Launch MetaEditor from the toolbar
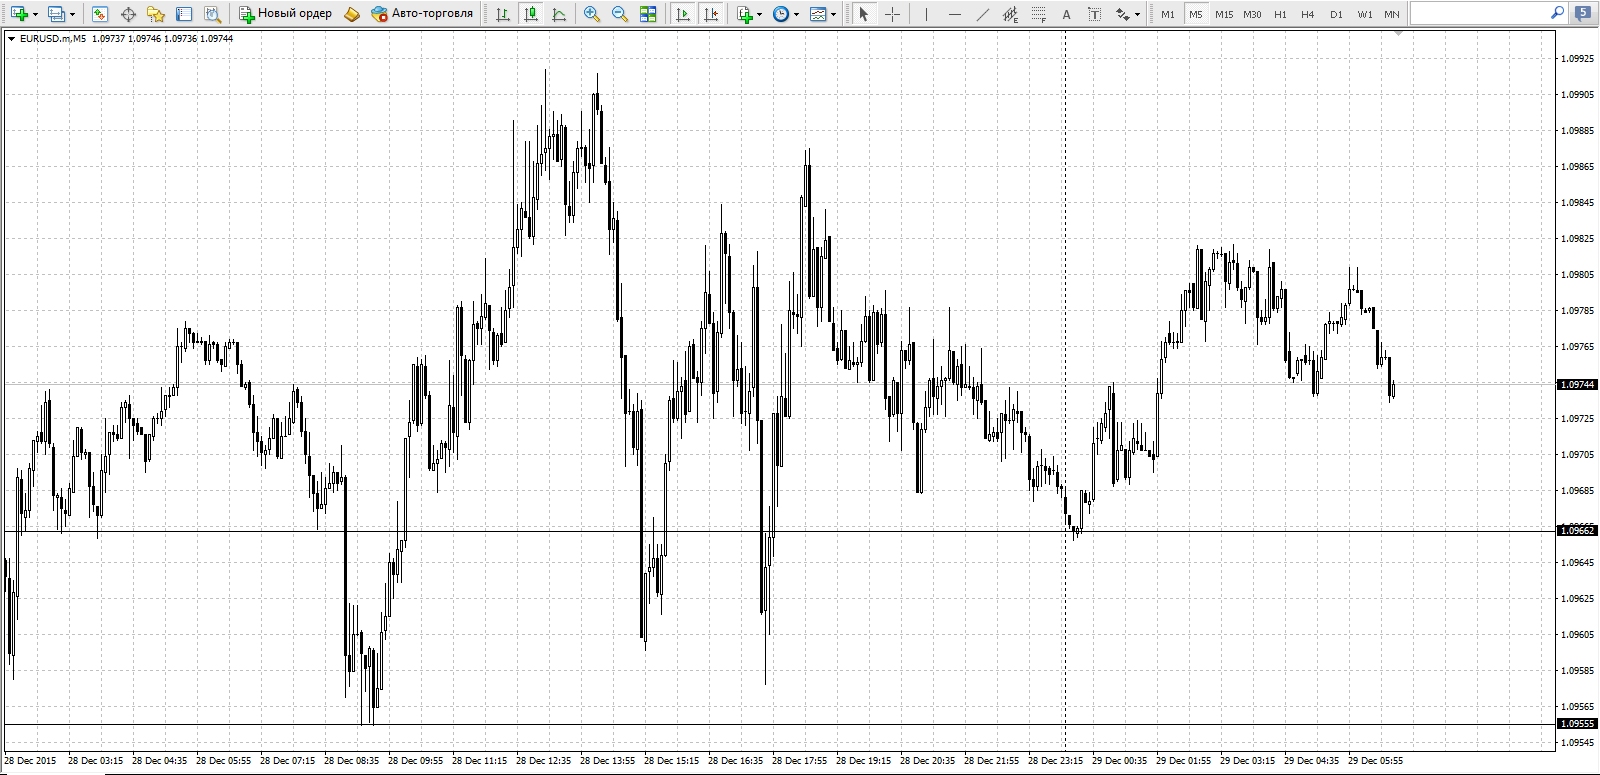This screenshot has width=1600, height=775. tap(352, 14)
